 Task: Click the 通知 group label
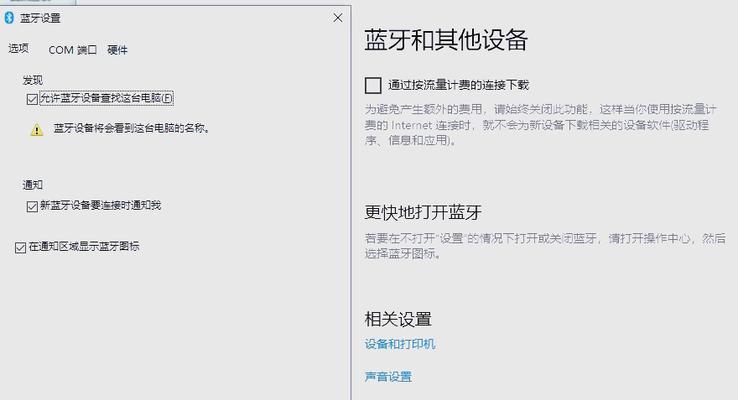click(x=32, y=185)
